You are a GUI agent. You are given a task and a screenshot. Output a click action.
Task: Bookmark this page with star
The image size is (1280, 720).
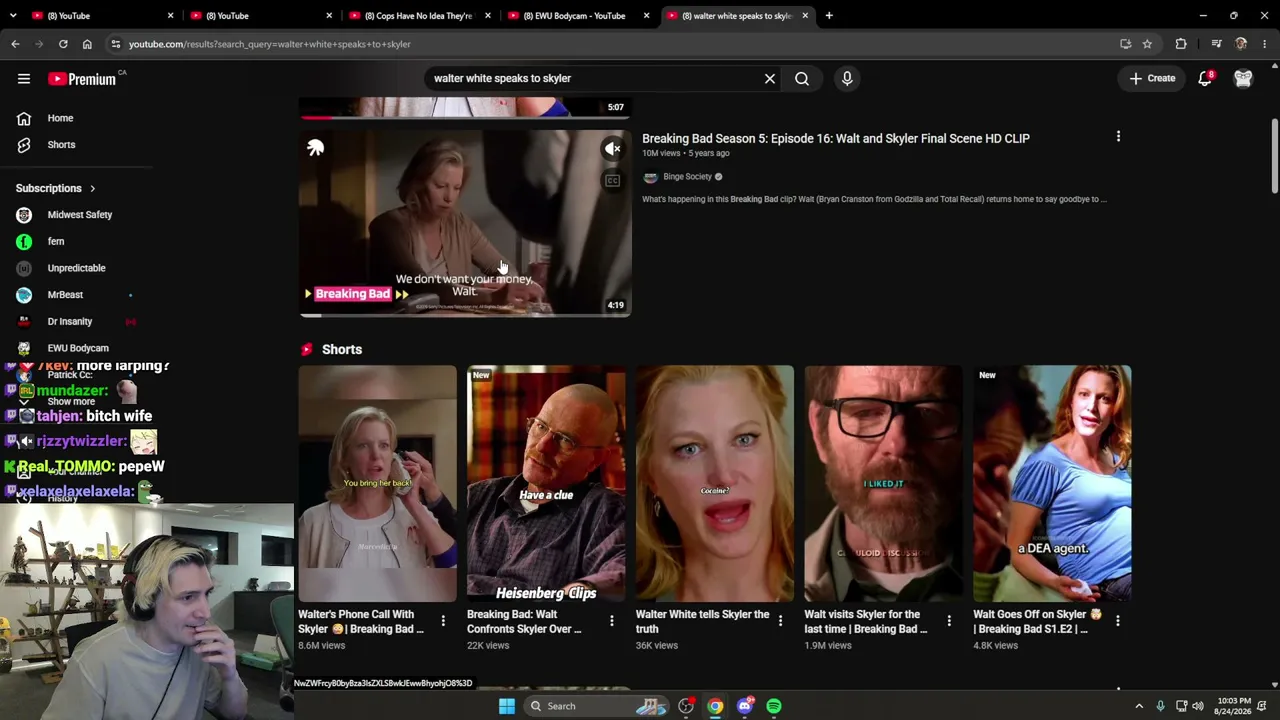(1147, 44)
